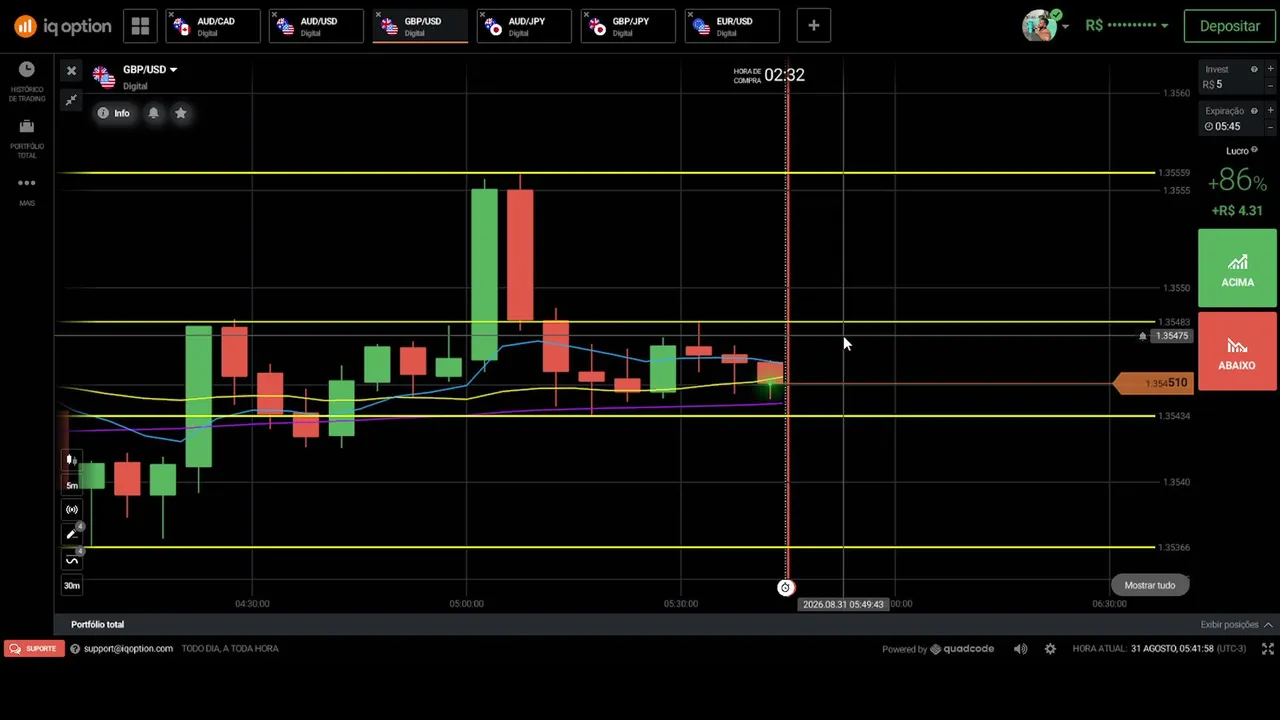Place an ABAIXO (lower) trade

1237,351
